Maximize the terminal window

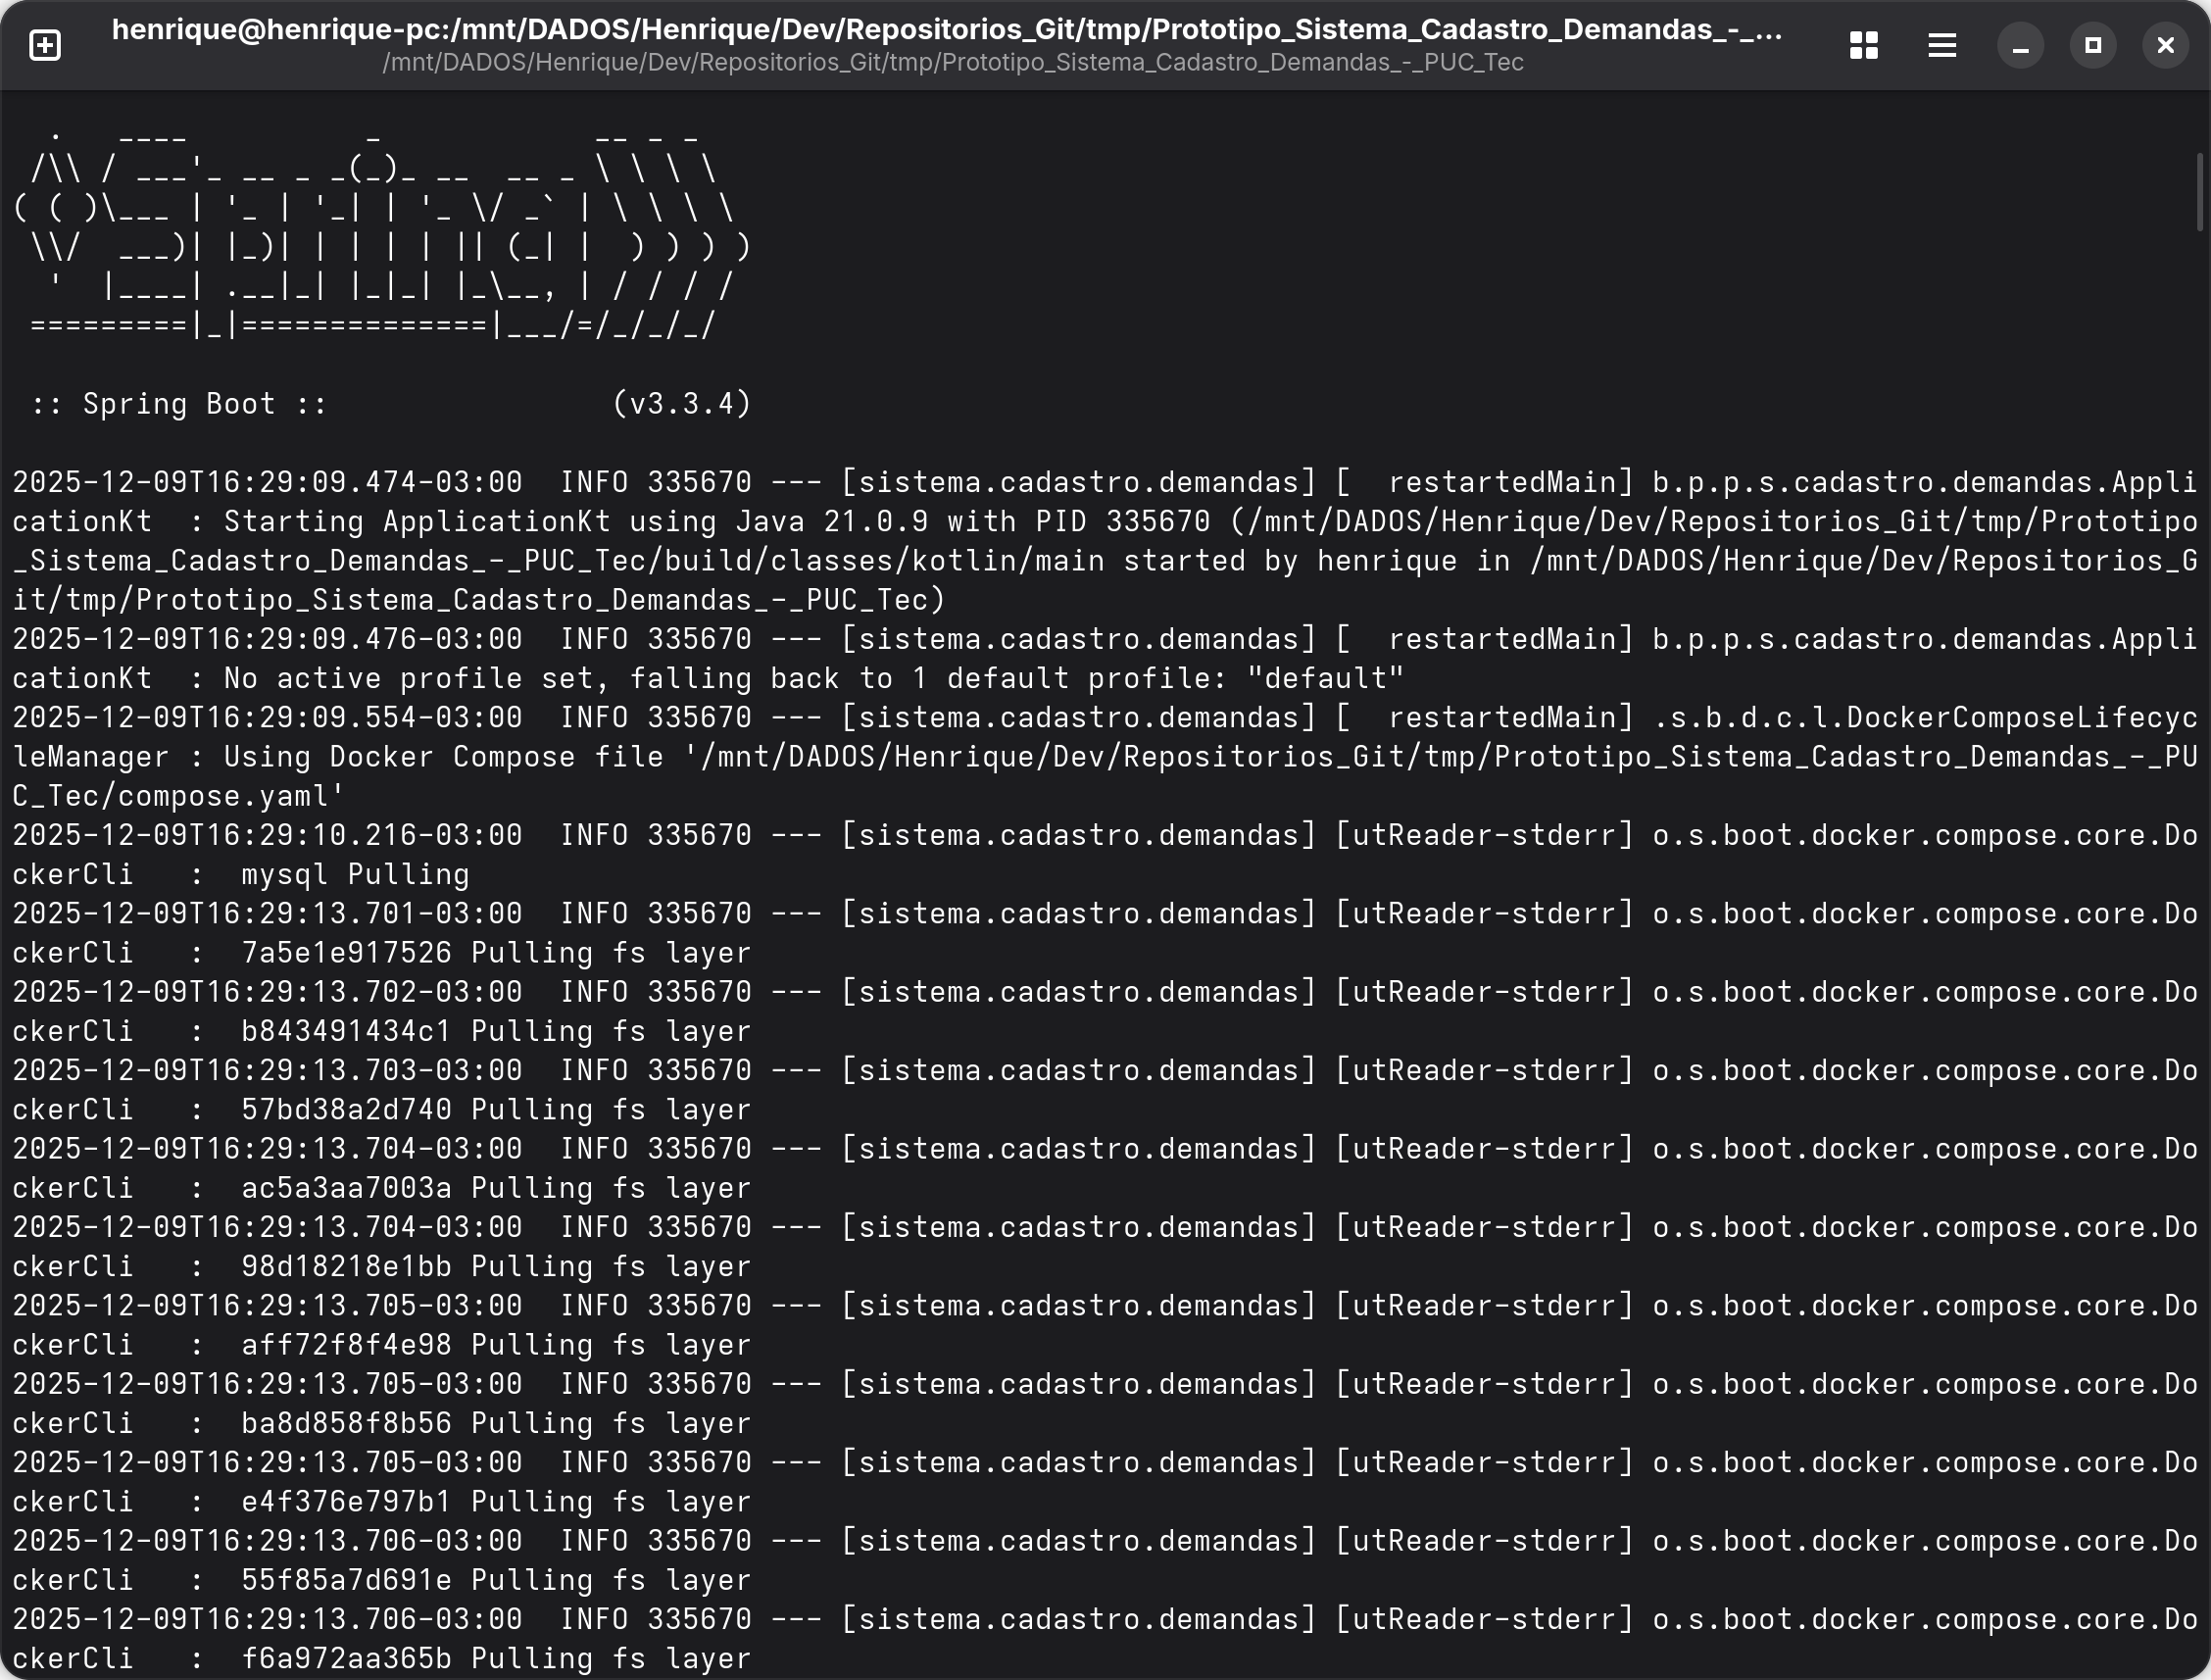2093,45
